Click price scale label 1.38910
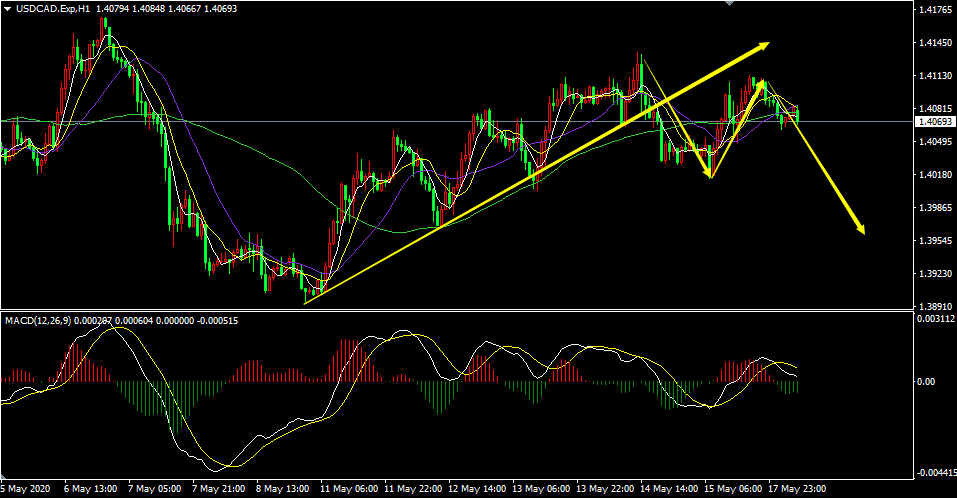Viewport: 957px width, 498px height. [935, 306]
